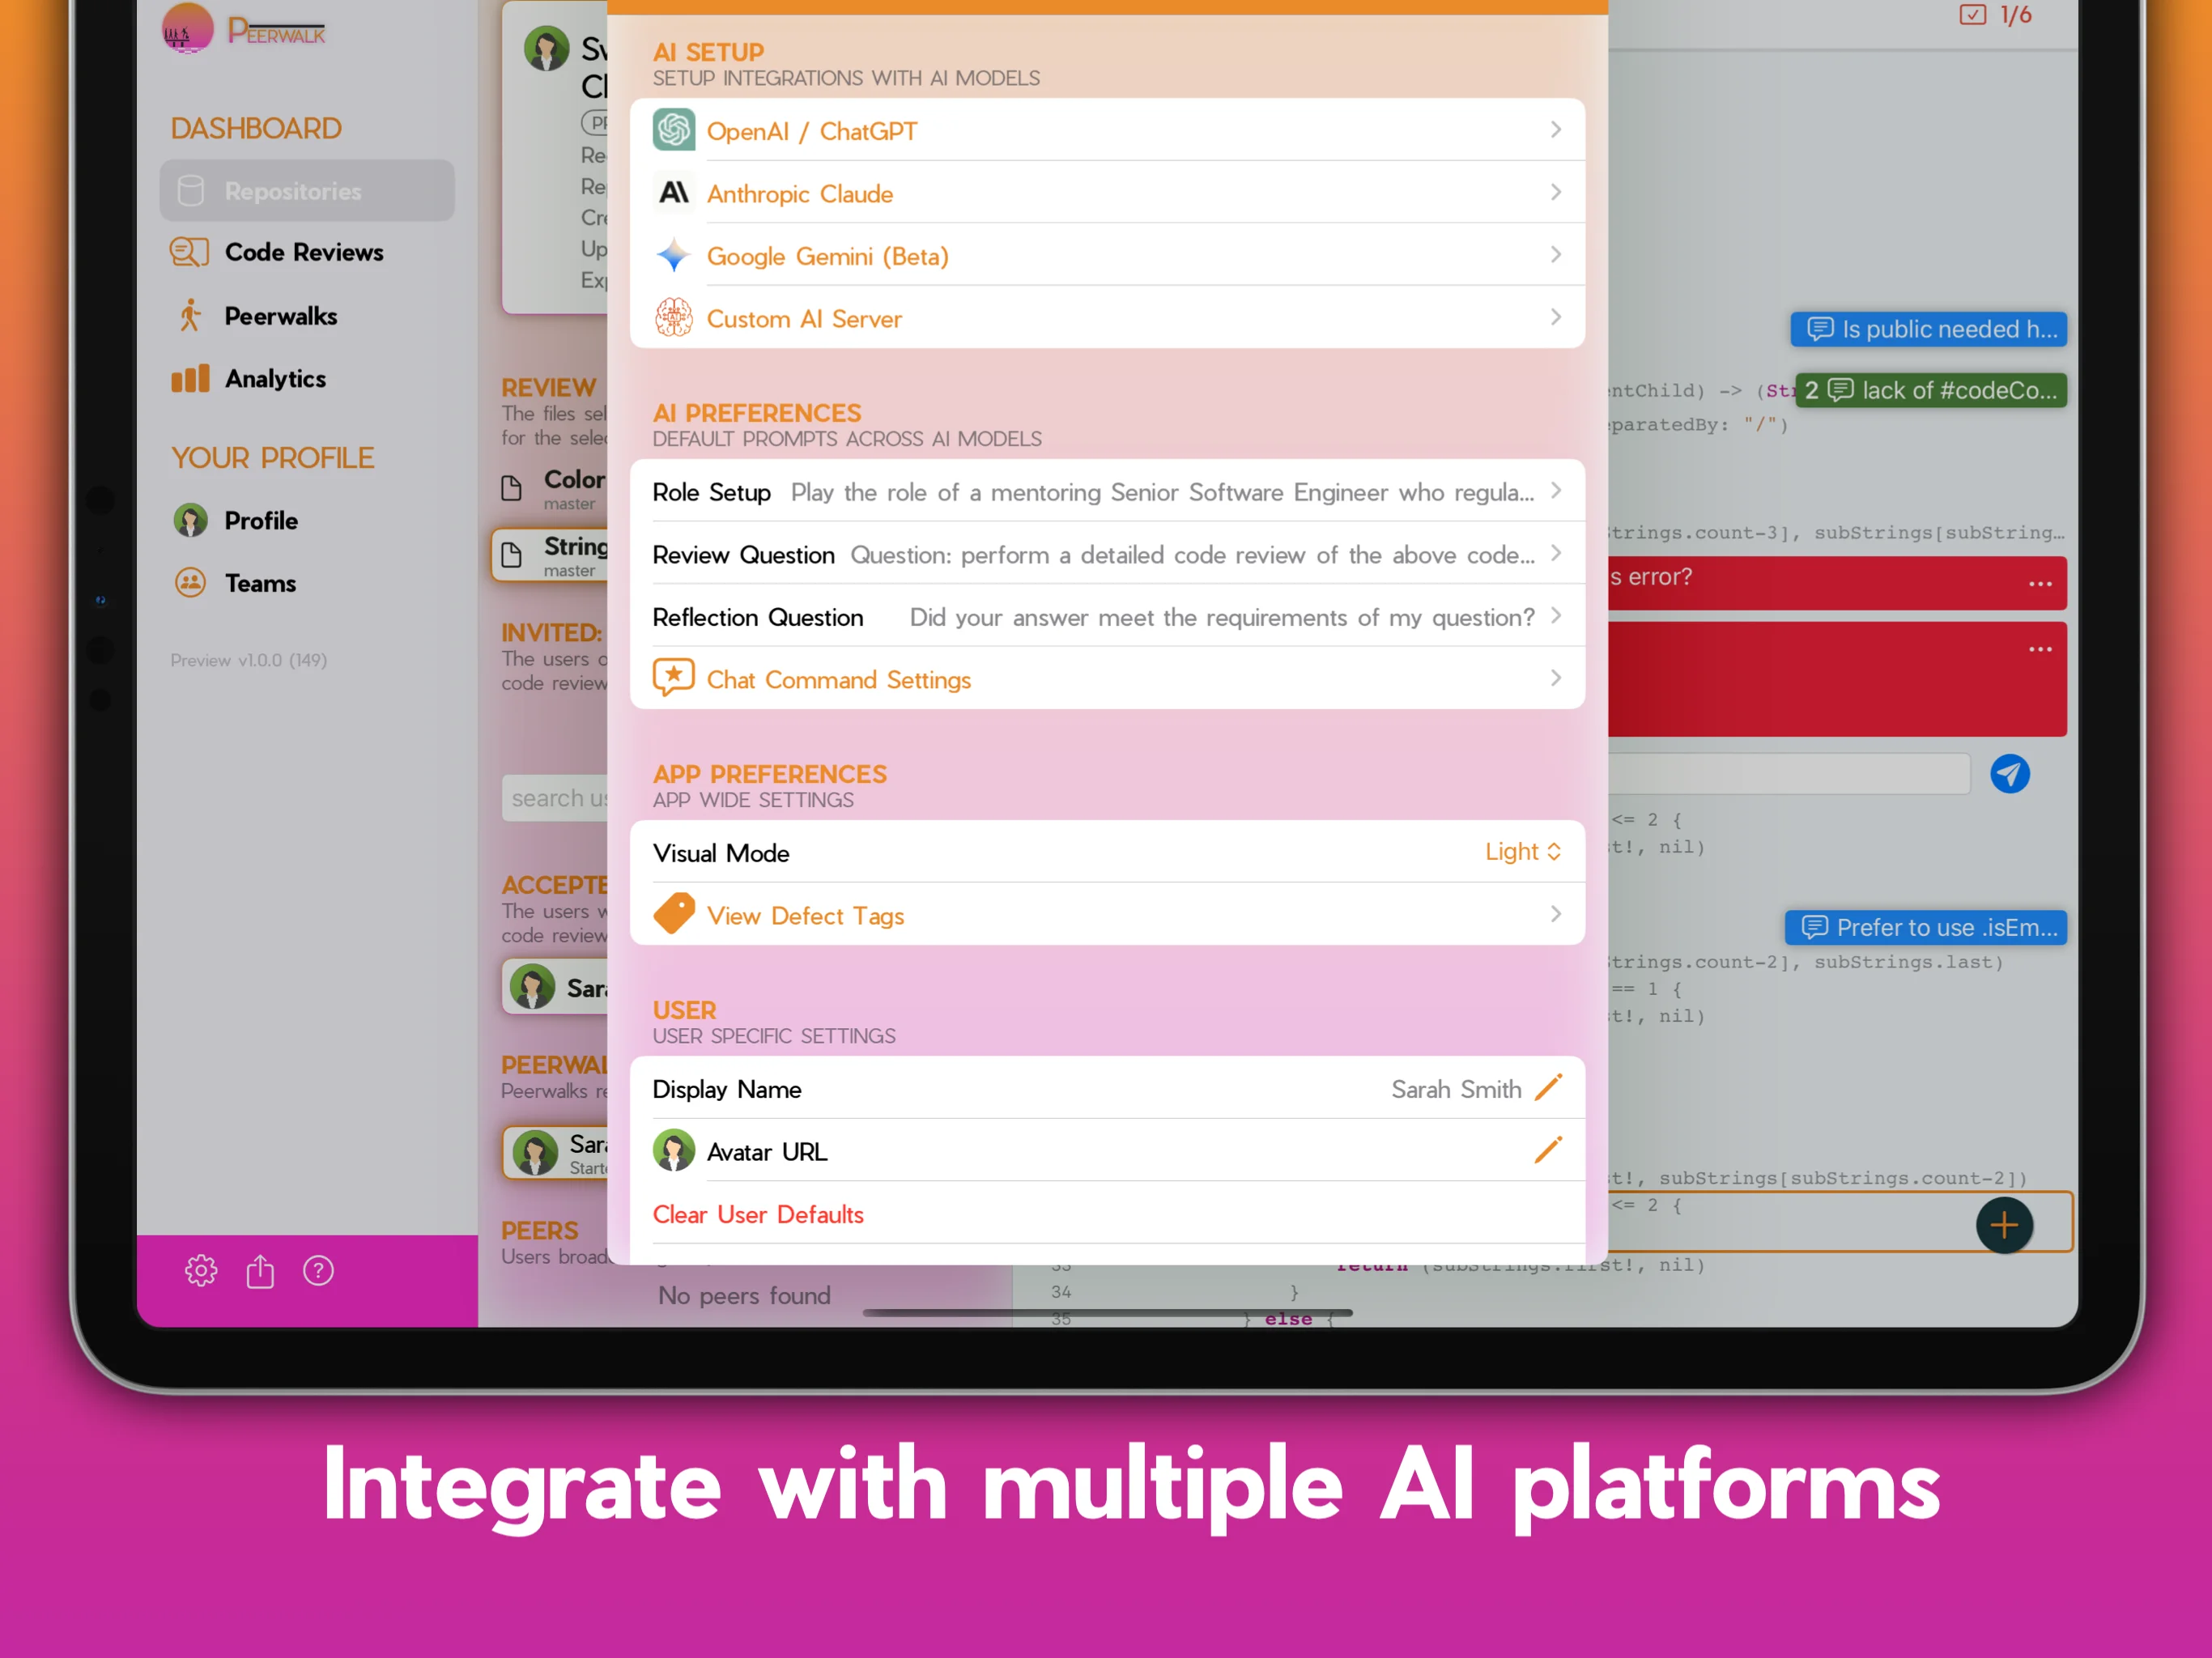Send the comment with the blue paper-plane button

pyautogui.click(x=2010, y=774)
